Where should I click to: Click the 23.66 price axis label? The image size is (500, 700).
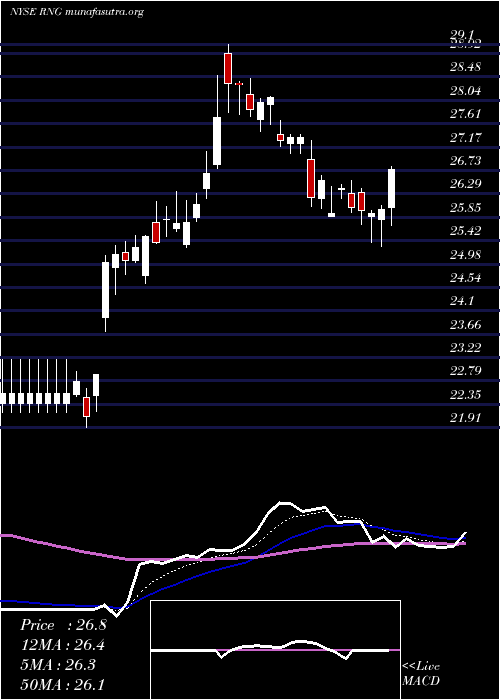tap(465, 325)
